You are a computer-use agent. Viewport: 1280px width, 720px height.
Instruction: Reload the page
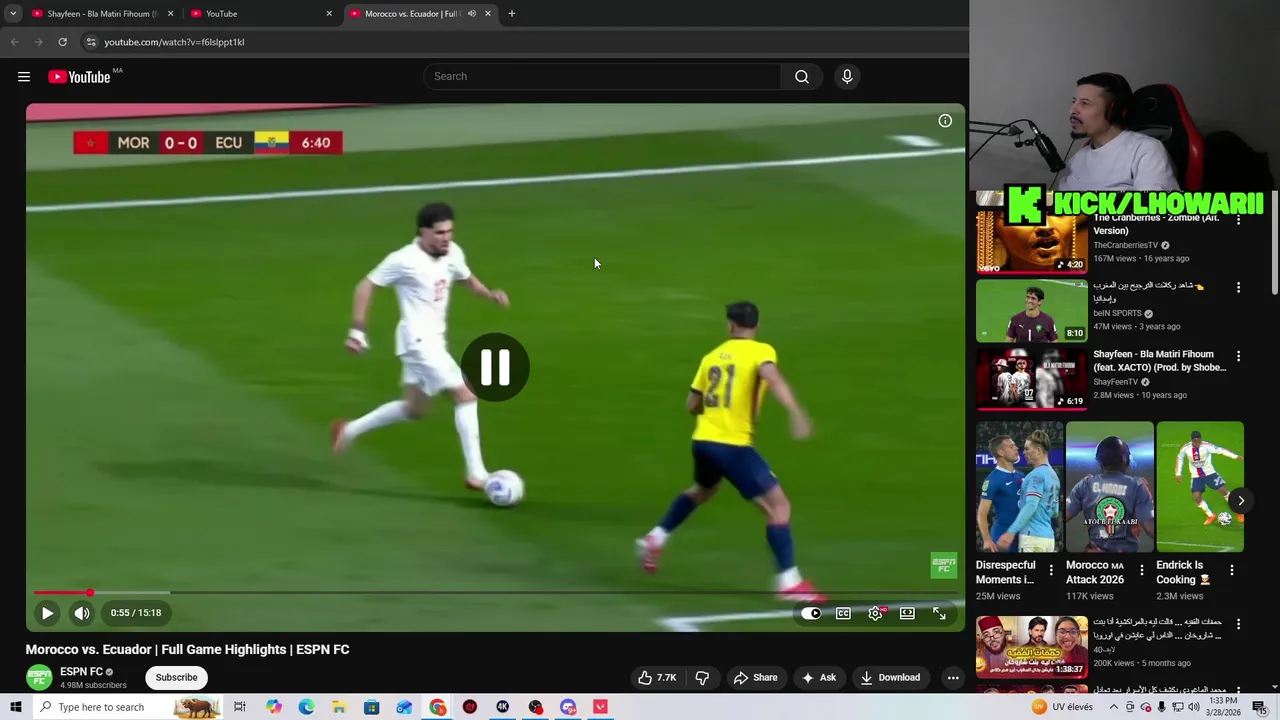[62, 42]
